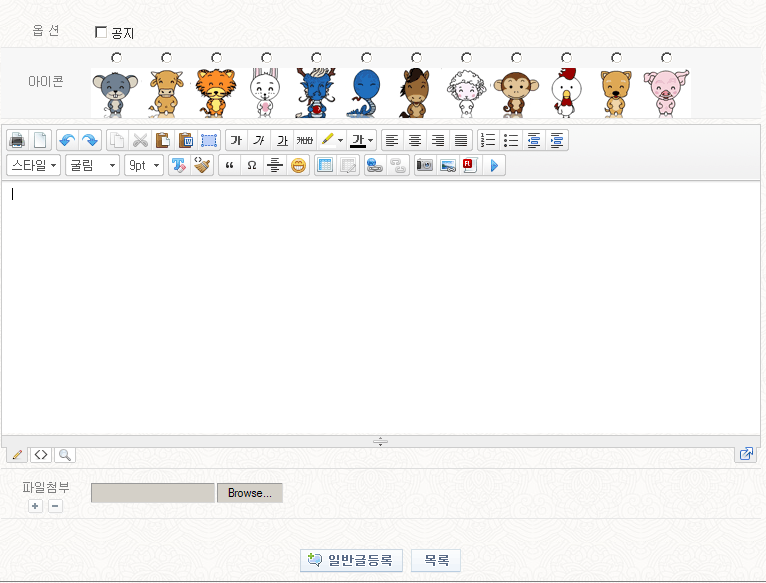Insert a bulleted list

point(511,141)
